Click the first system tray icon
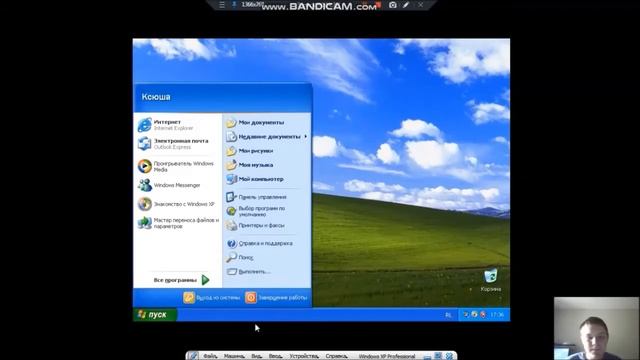The width and height of the screenshot is (640, 360). point(466,314)
